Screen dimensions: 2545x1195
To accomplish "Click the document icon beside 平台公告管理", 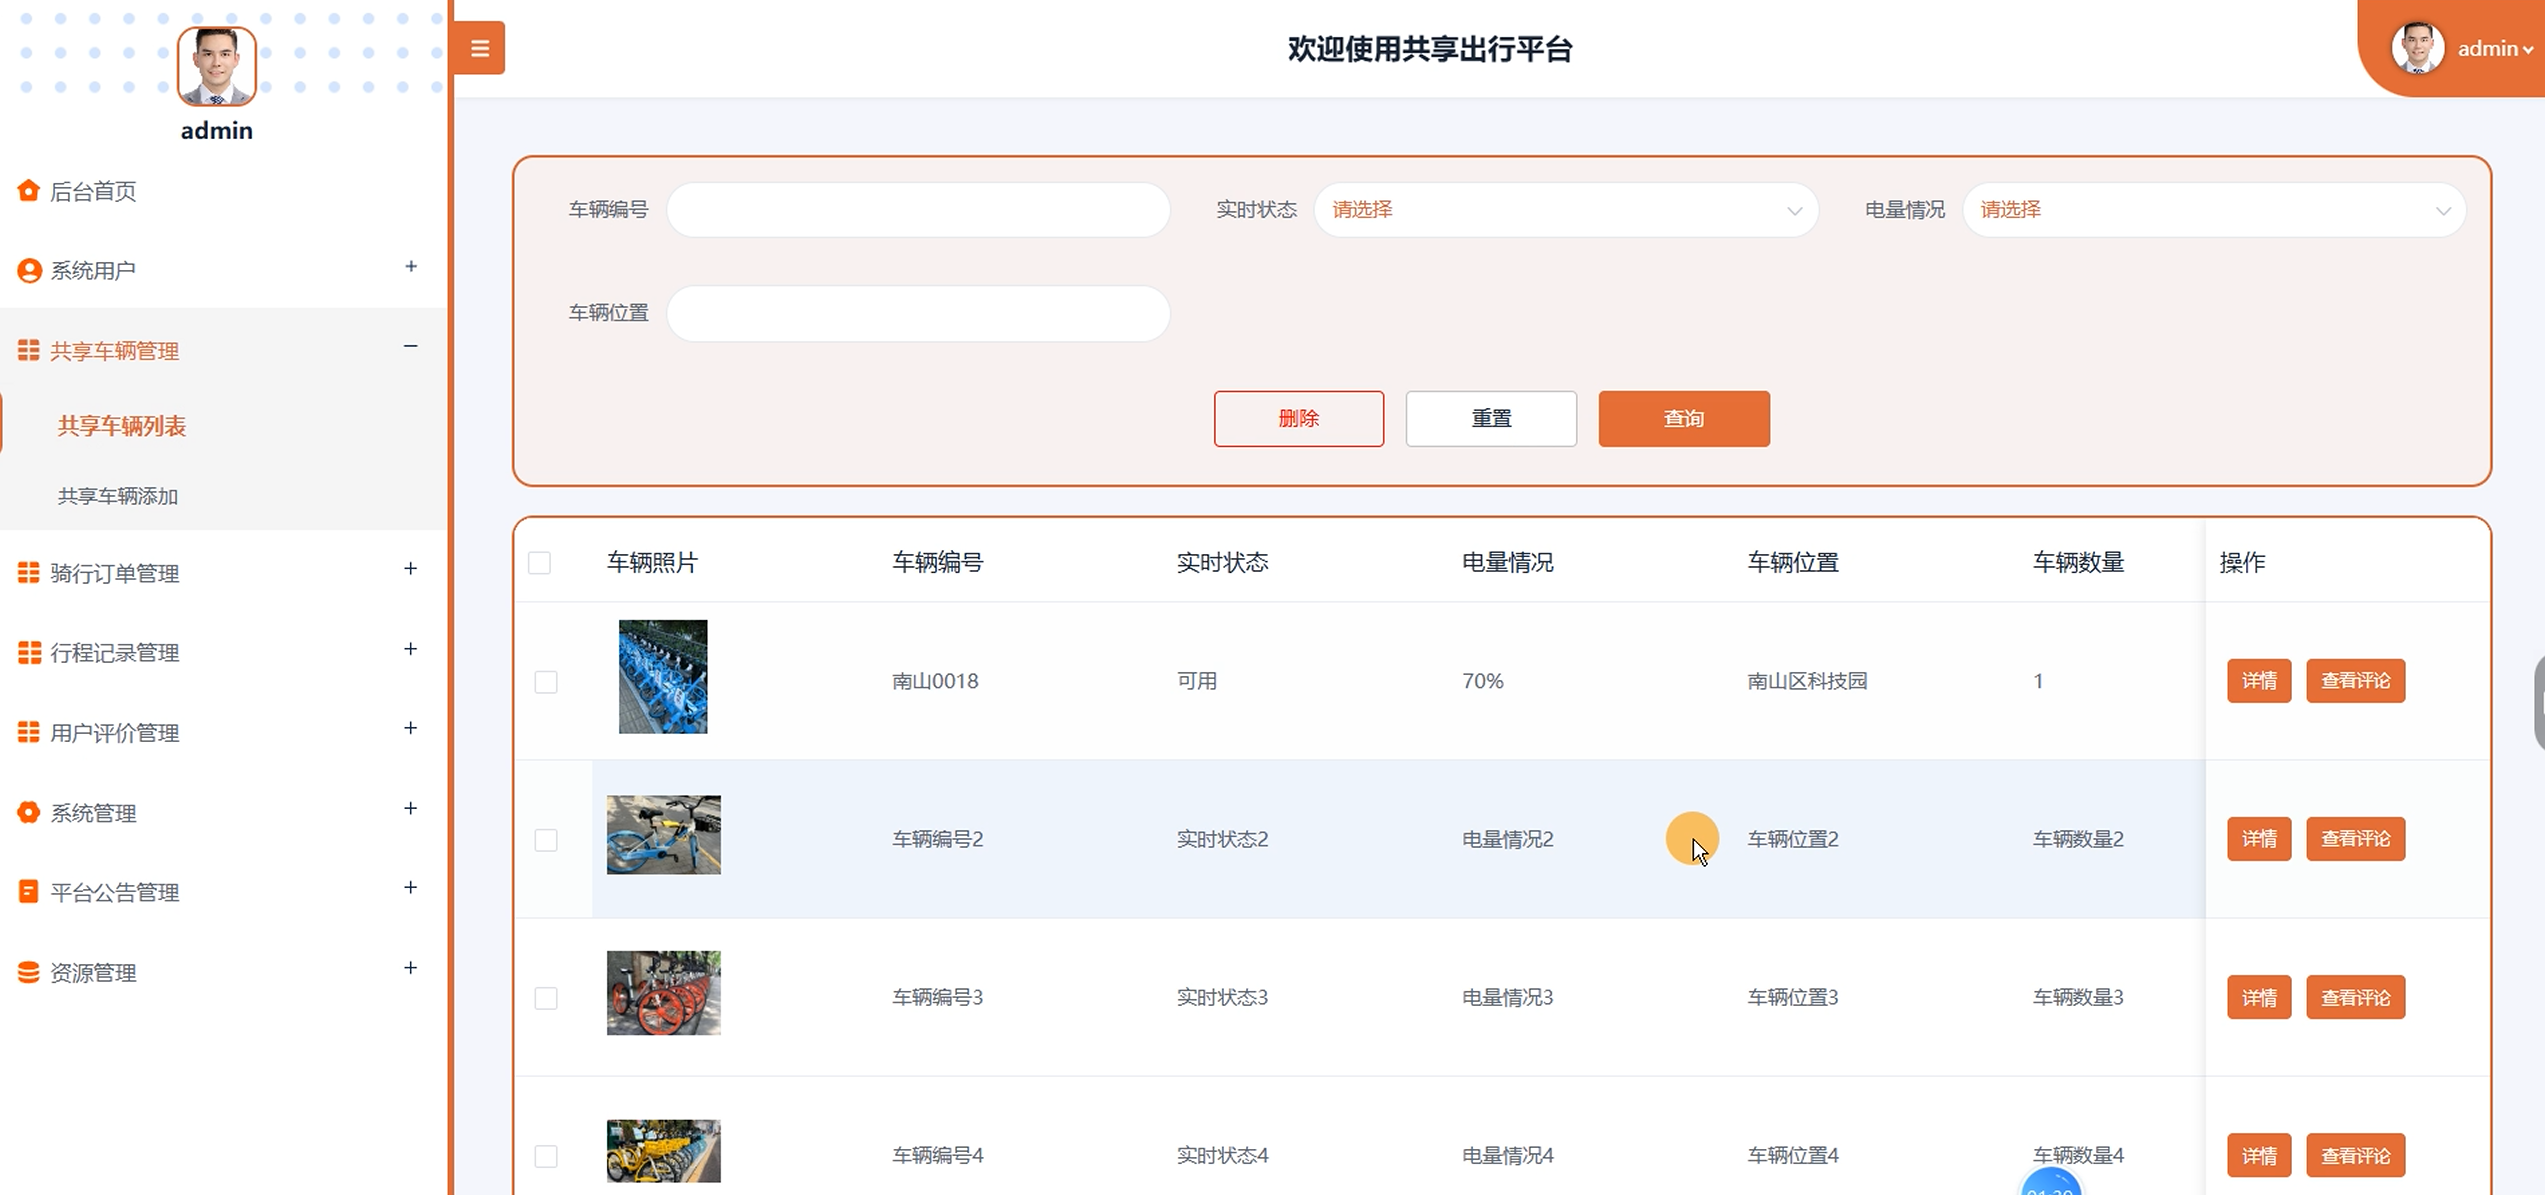I will [x=29, y=892].
